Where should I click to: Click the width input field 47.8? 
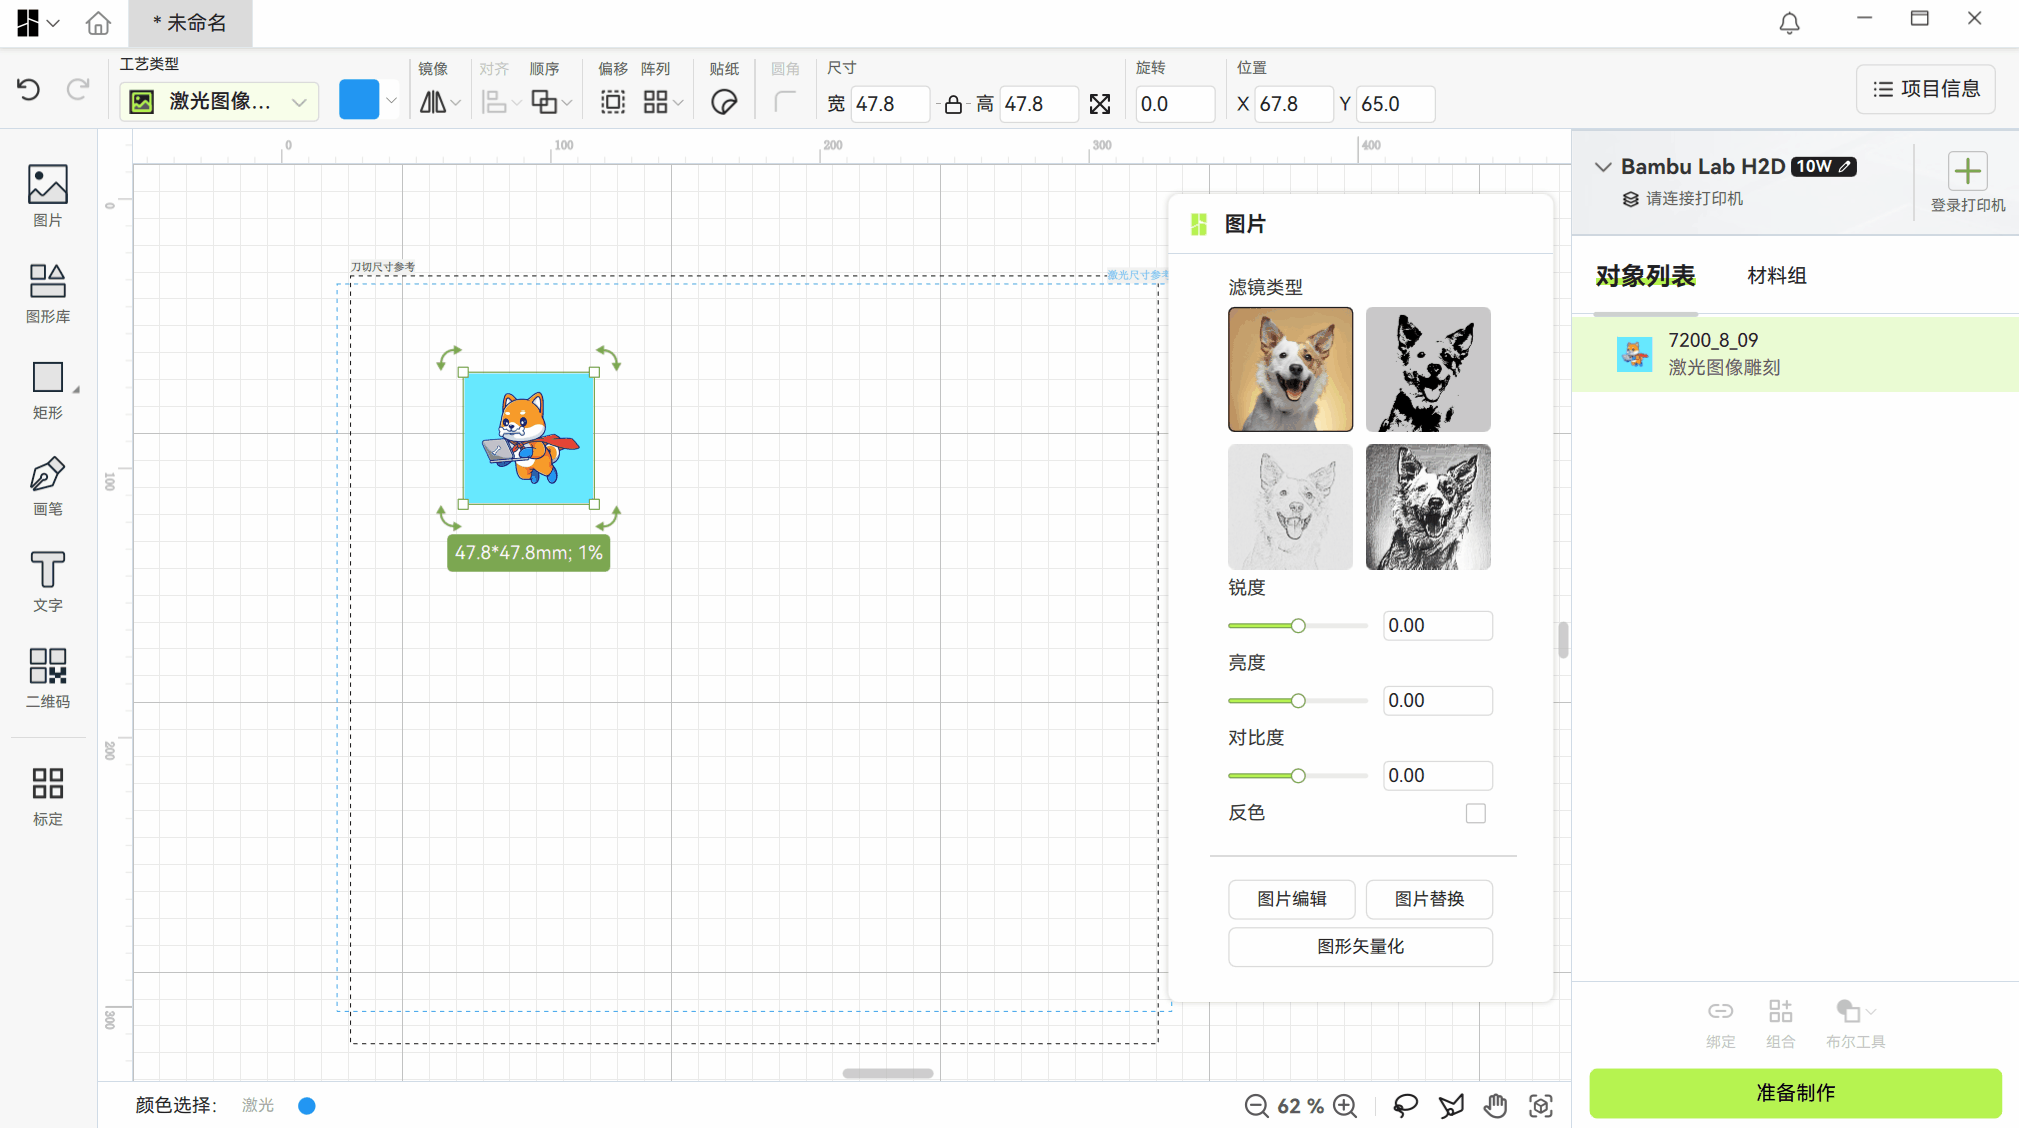pyautogui.click(x=889, y=104)
